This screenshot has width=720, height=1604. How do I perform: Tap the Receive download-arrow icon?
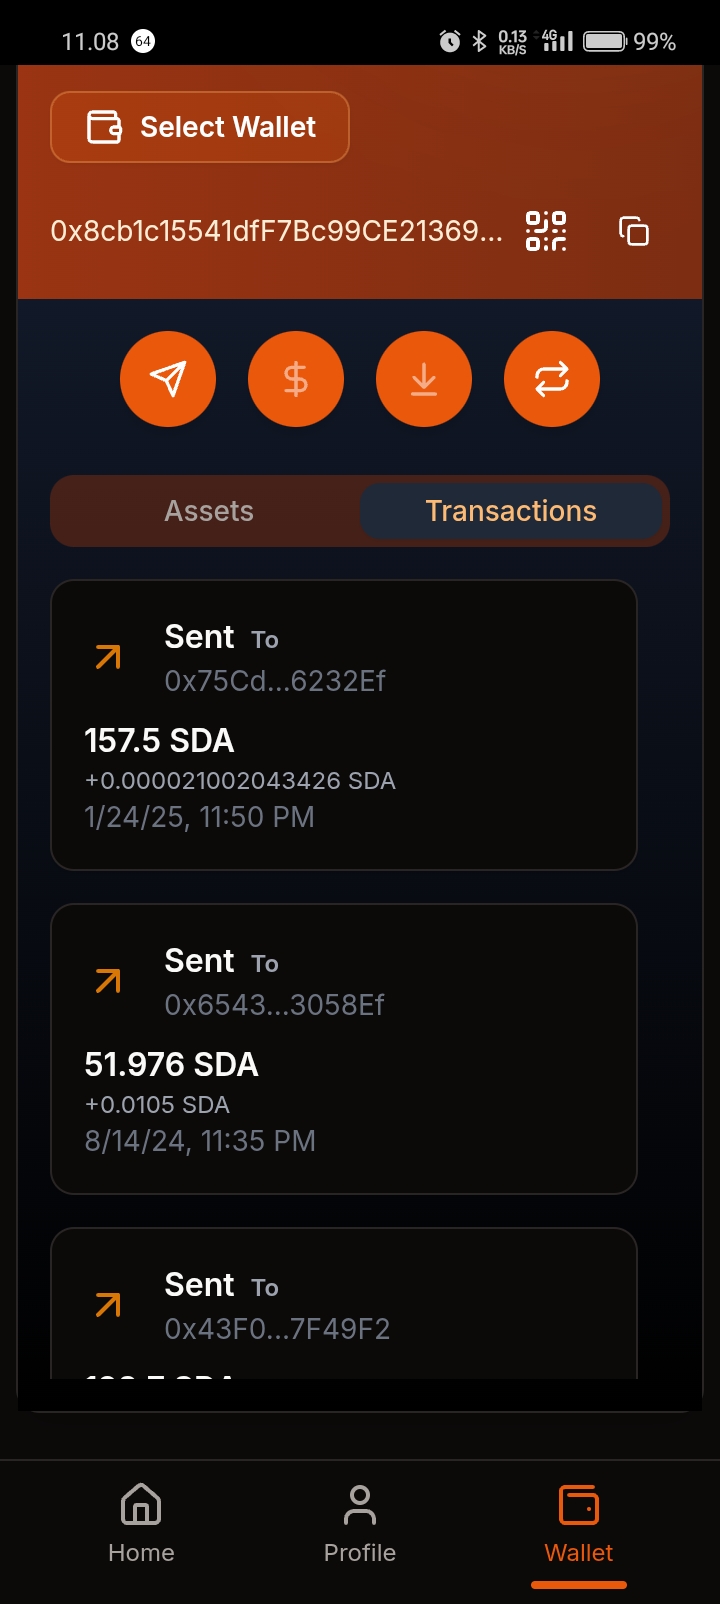coord(424,379)
